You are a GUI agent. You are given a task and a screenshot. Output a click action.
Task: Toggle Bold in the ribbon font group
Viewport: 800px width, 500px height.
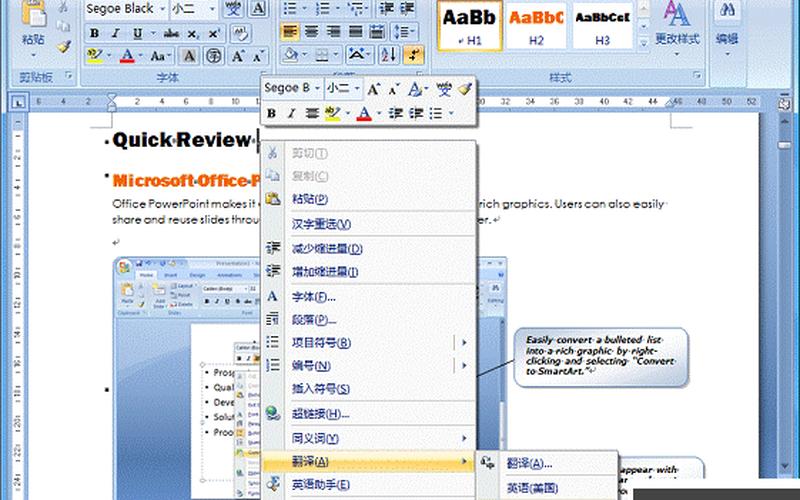pos(94,34)
